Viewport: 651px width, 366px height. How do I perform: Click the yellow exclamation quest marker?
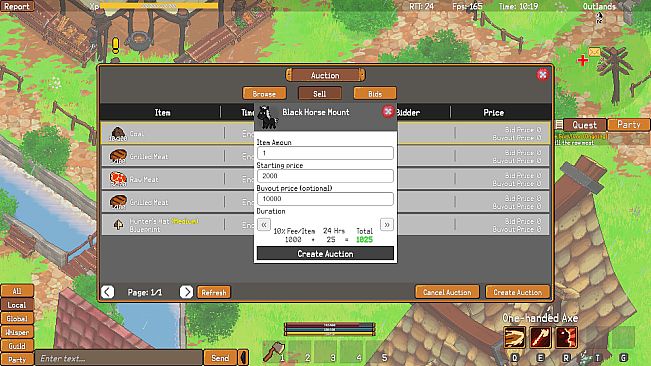115,46
